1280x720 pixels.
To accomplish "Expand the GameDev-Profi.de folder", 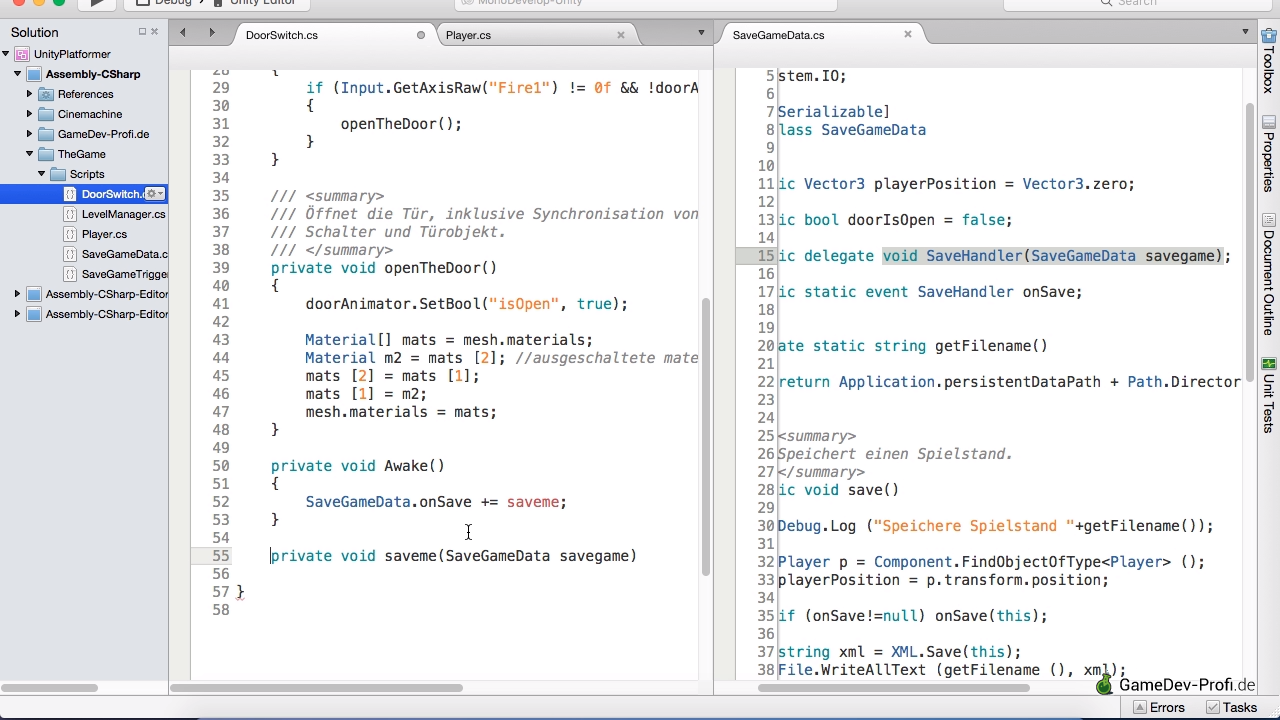I will pos(30,134).
